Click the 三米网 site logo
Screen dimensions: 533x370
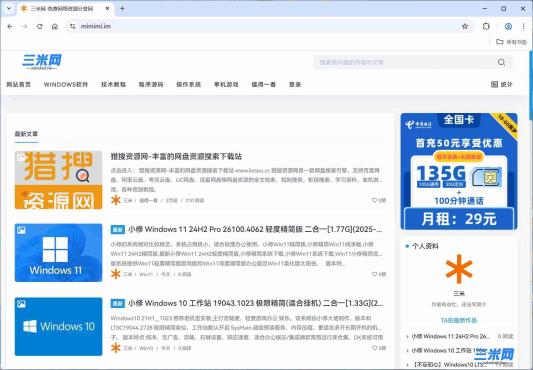tap(42, 62)
